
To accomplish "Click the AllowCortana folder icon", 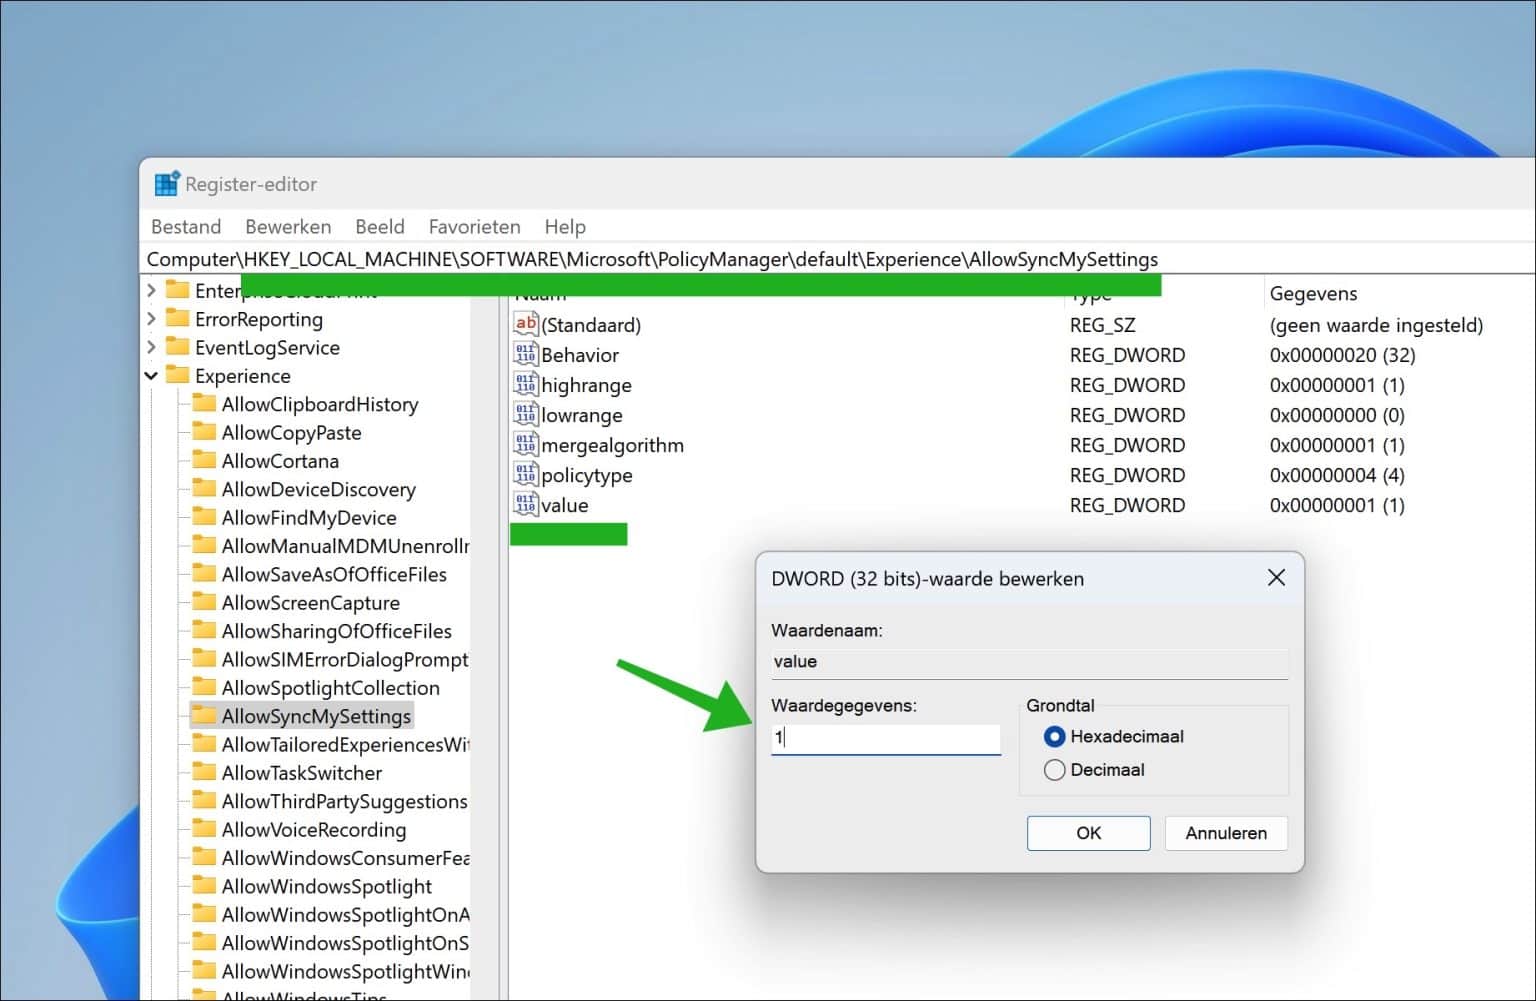I will [x=203, y=460].
